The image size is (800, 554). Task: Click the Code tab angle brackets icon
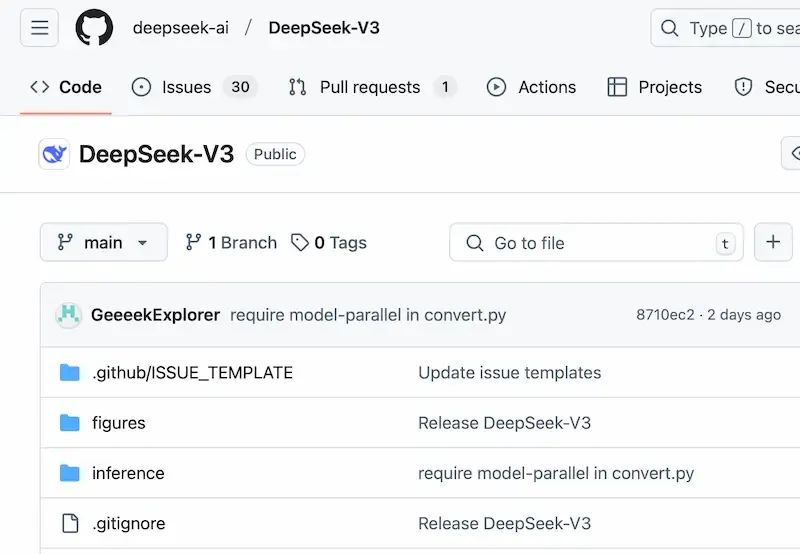39,87
